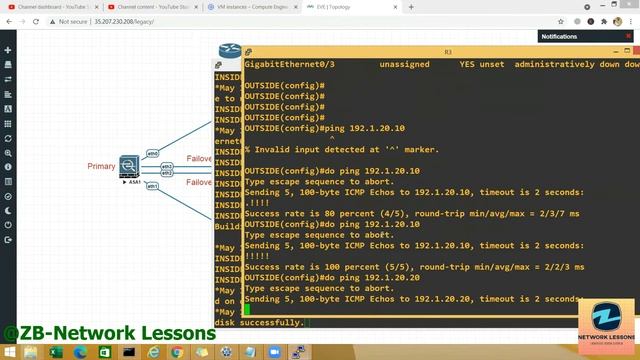Screen dimensions: 640x360
Task: Open Excel from the taskbar
Action: click(56, 352)
